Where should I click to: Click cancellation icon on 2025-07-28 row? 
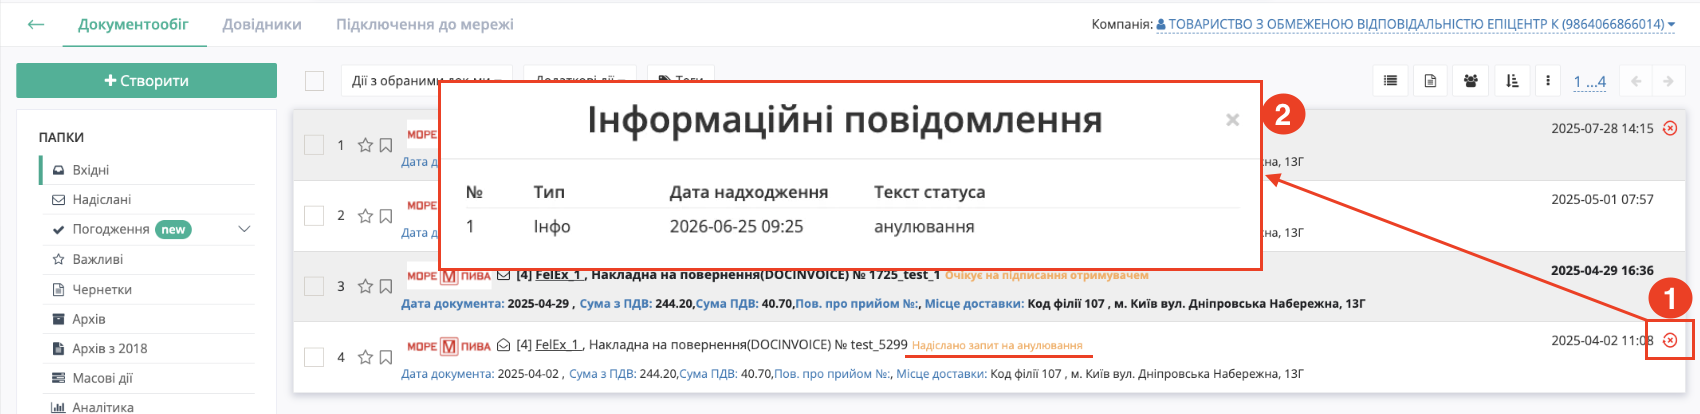tap(1670, 128)
